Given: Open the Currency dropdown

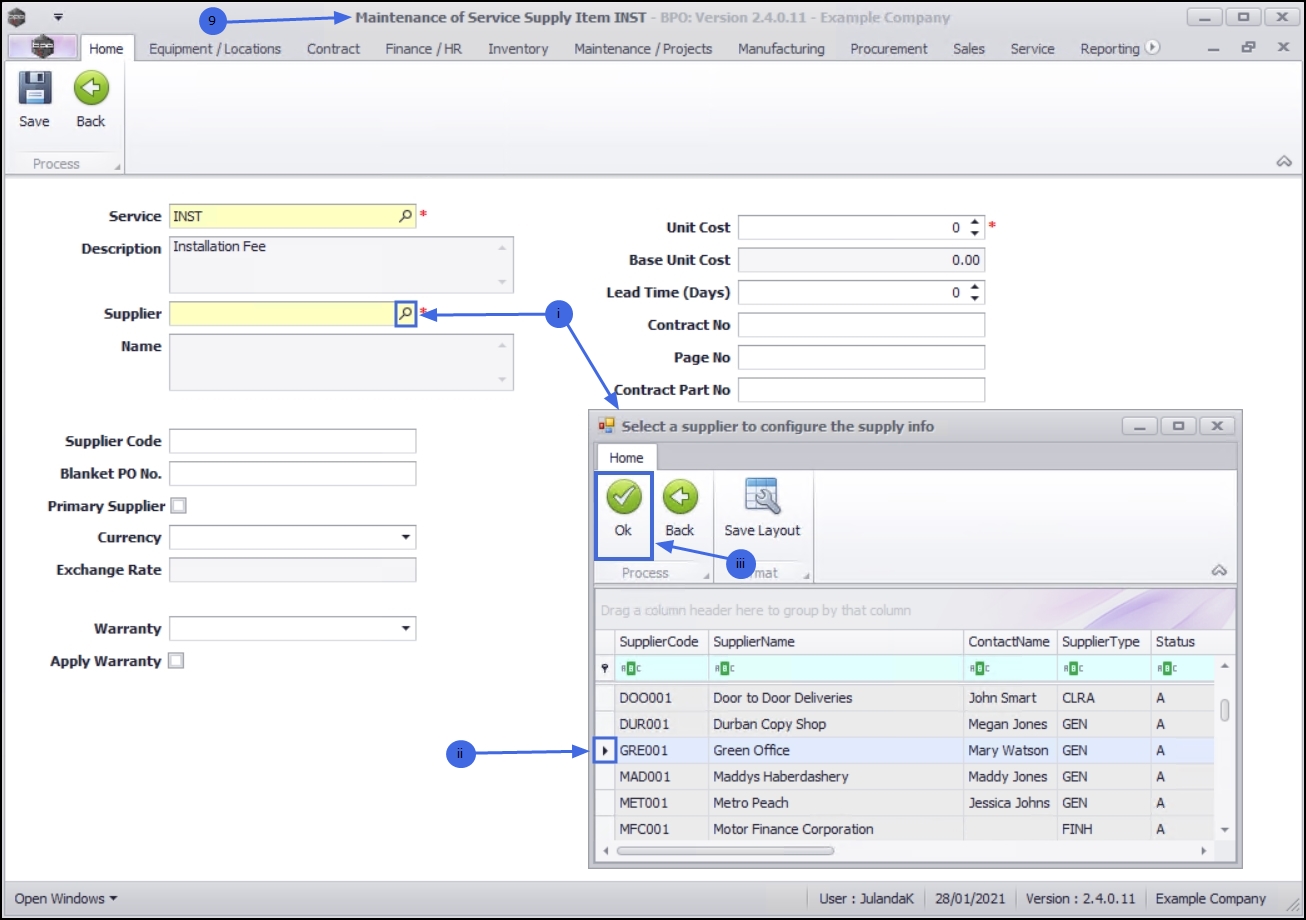Looking at the screenshot, I should click(406, 538).
